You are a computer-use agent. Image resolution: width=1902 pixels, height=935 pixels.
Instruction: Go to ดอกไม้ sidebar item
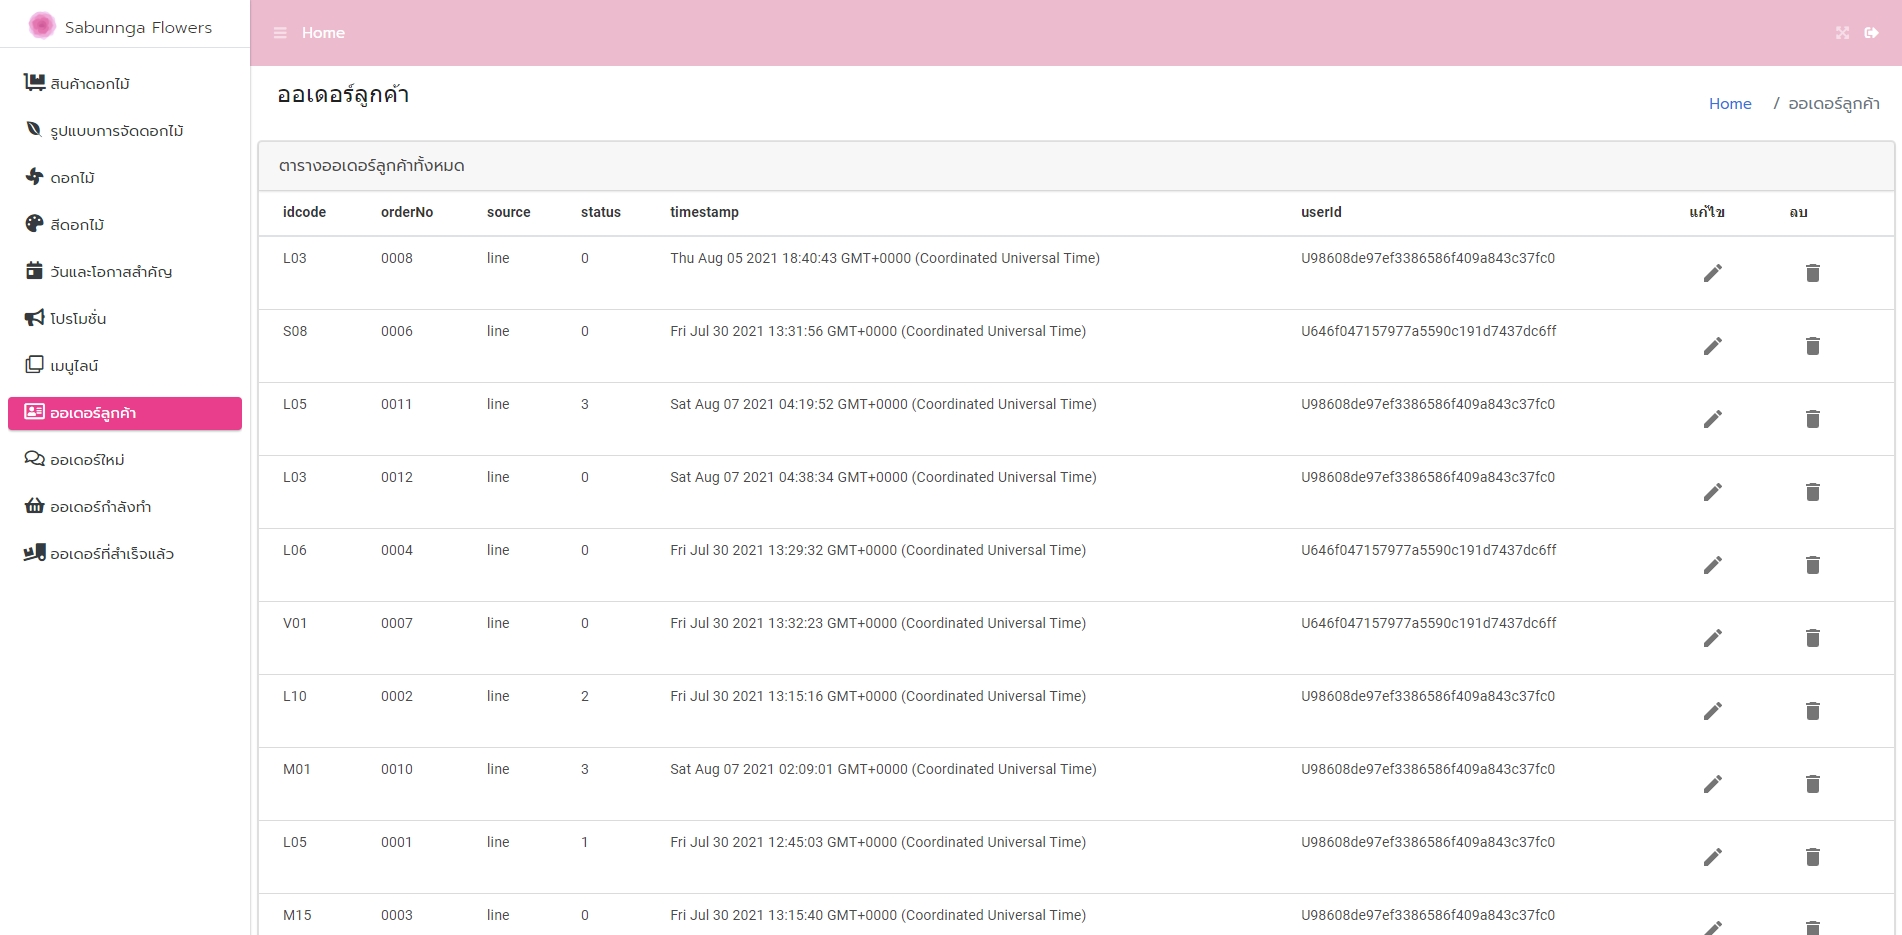tap(125, 177)
